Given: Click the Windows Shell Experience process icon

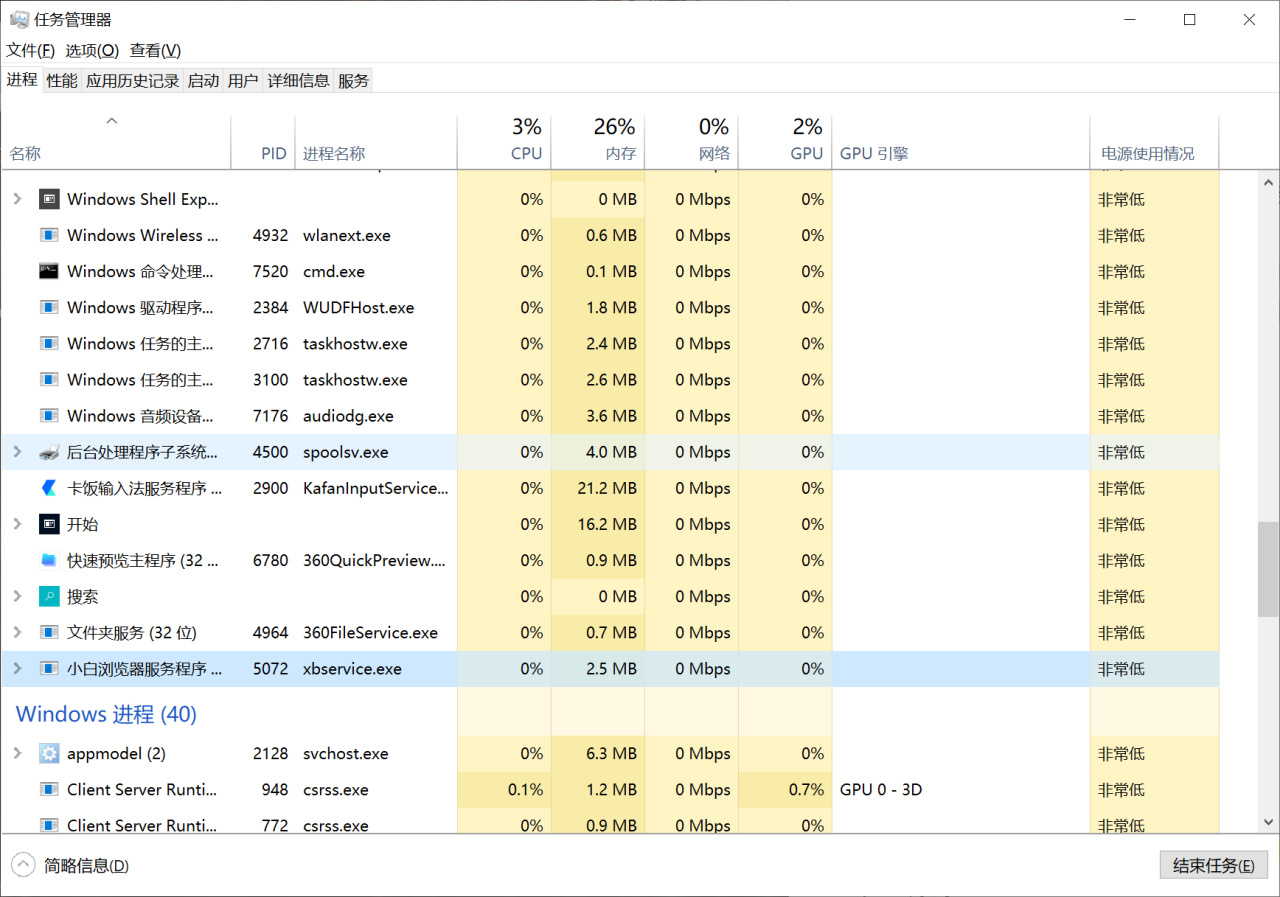Looking at the screenshot, I should [49, 199].
